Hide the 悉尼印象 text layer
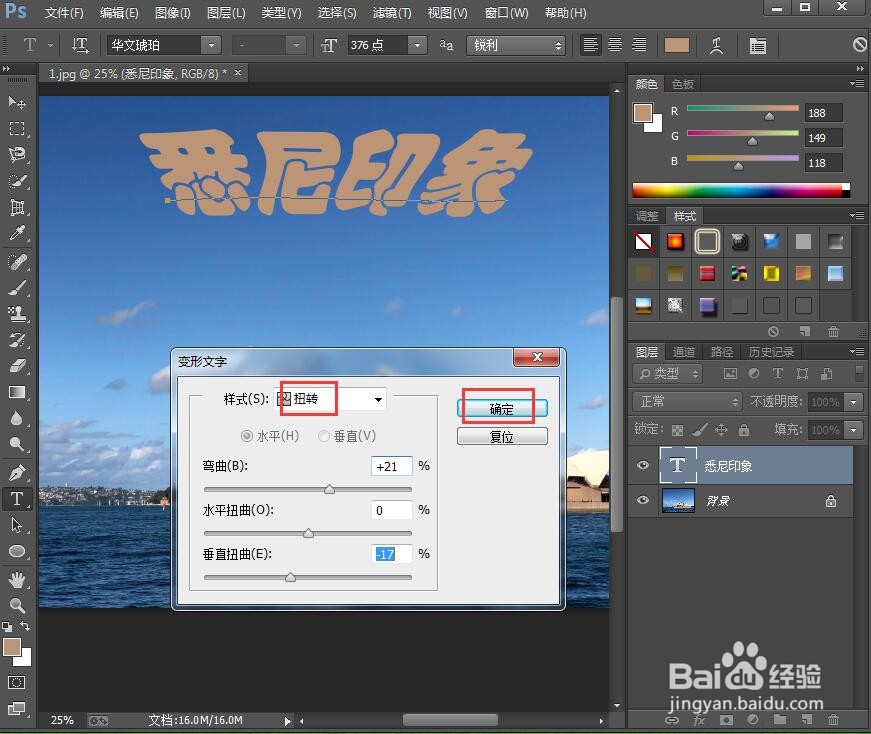The width and height of the screenshot is (871, 734). point(642,465)
